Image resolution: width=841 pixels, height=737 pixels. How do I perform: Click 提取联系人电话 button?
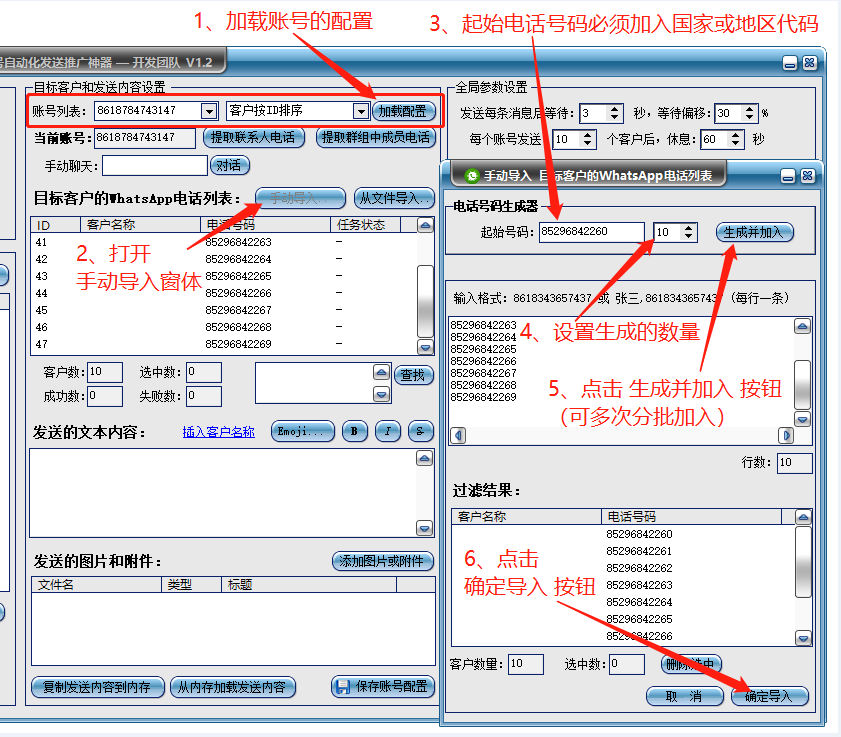pos(253,137)
